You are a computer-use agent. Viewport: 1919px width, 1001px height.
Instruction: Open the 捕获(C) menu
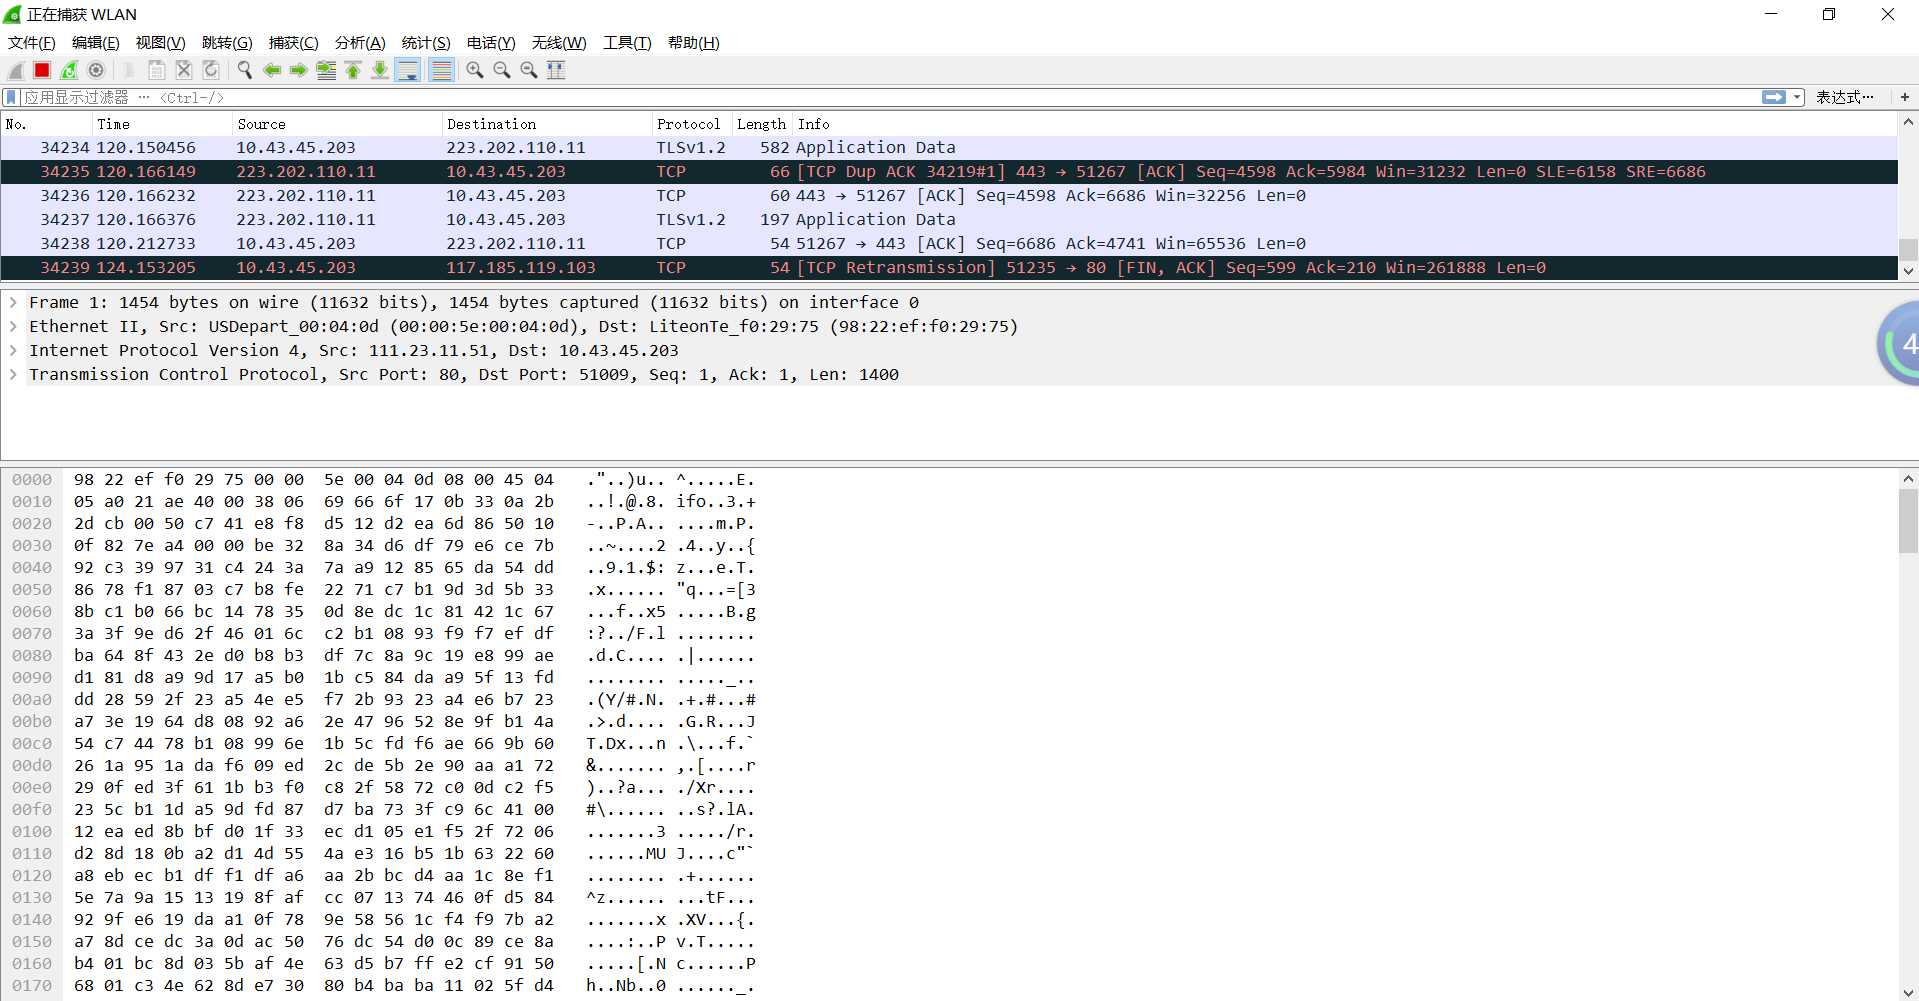pos(294,42)
